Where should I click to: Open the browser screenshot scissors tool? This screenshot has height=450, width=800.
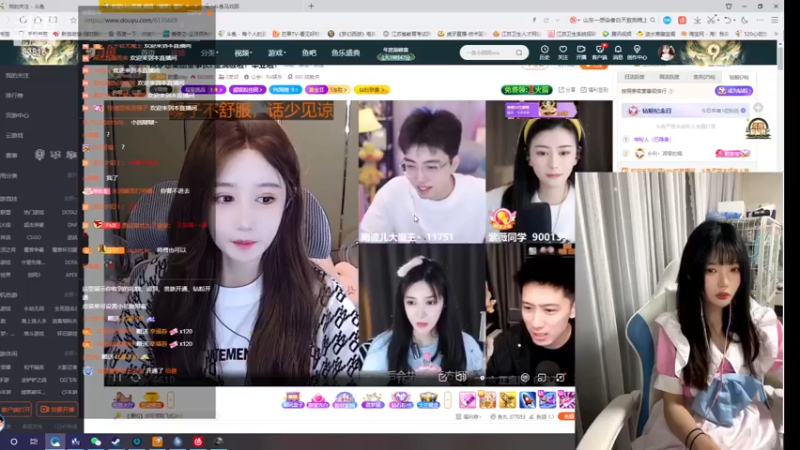point(712,20)
